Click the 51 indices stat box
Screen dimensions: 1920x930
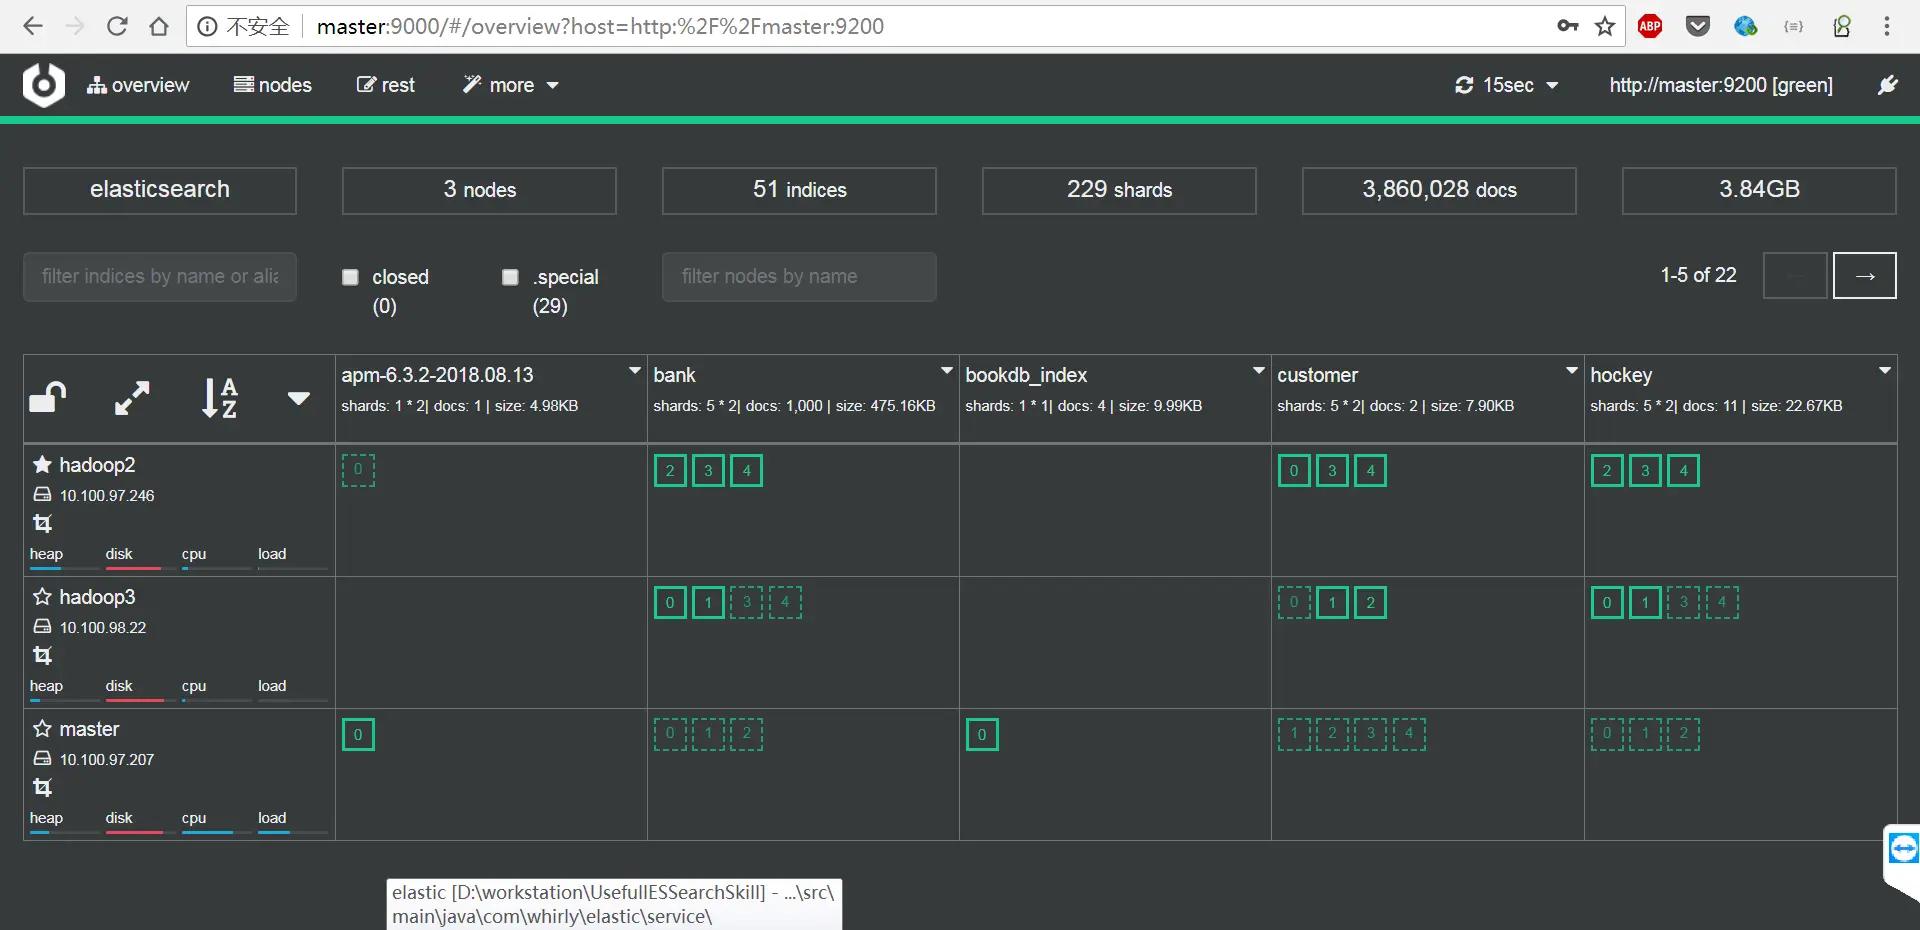tap(799, 190)
